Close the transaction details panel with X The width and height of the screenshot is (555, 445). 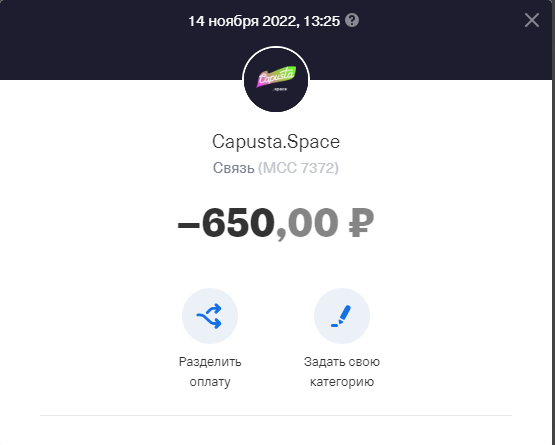[x=532, y=20]
